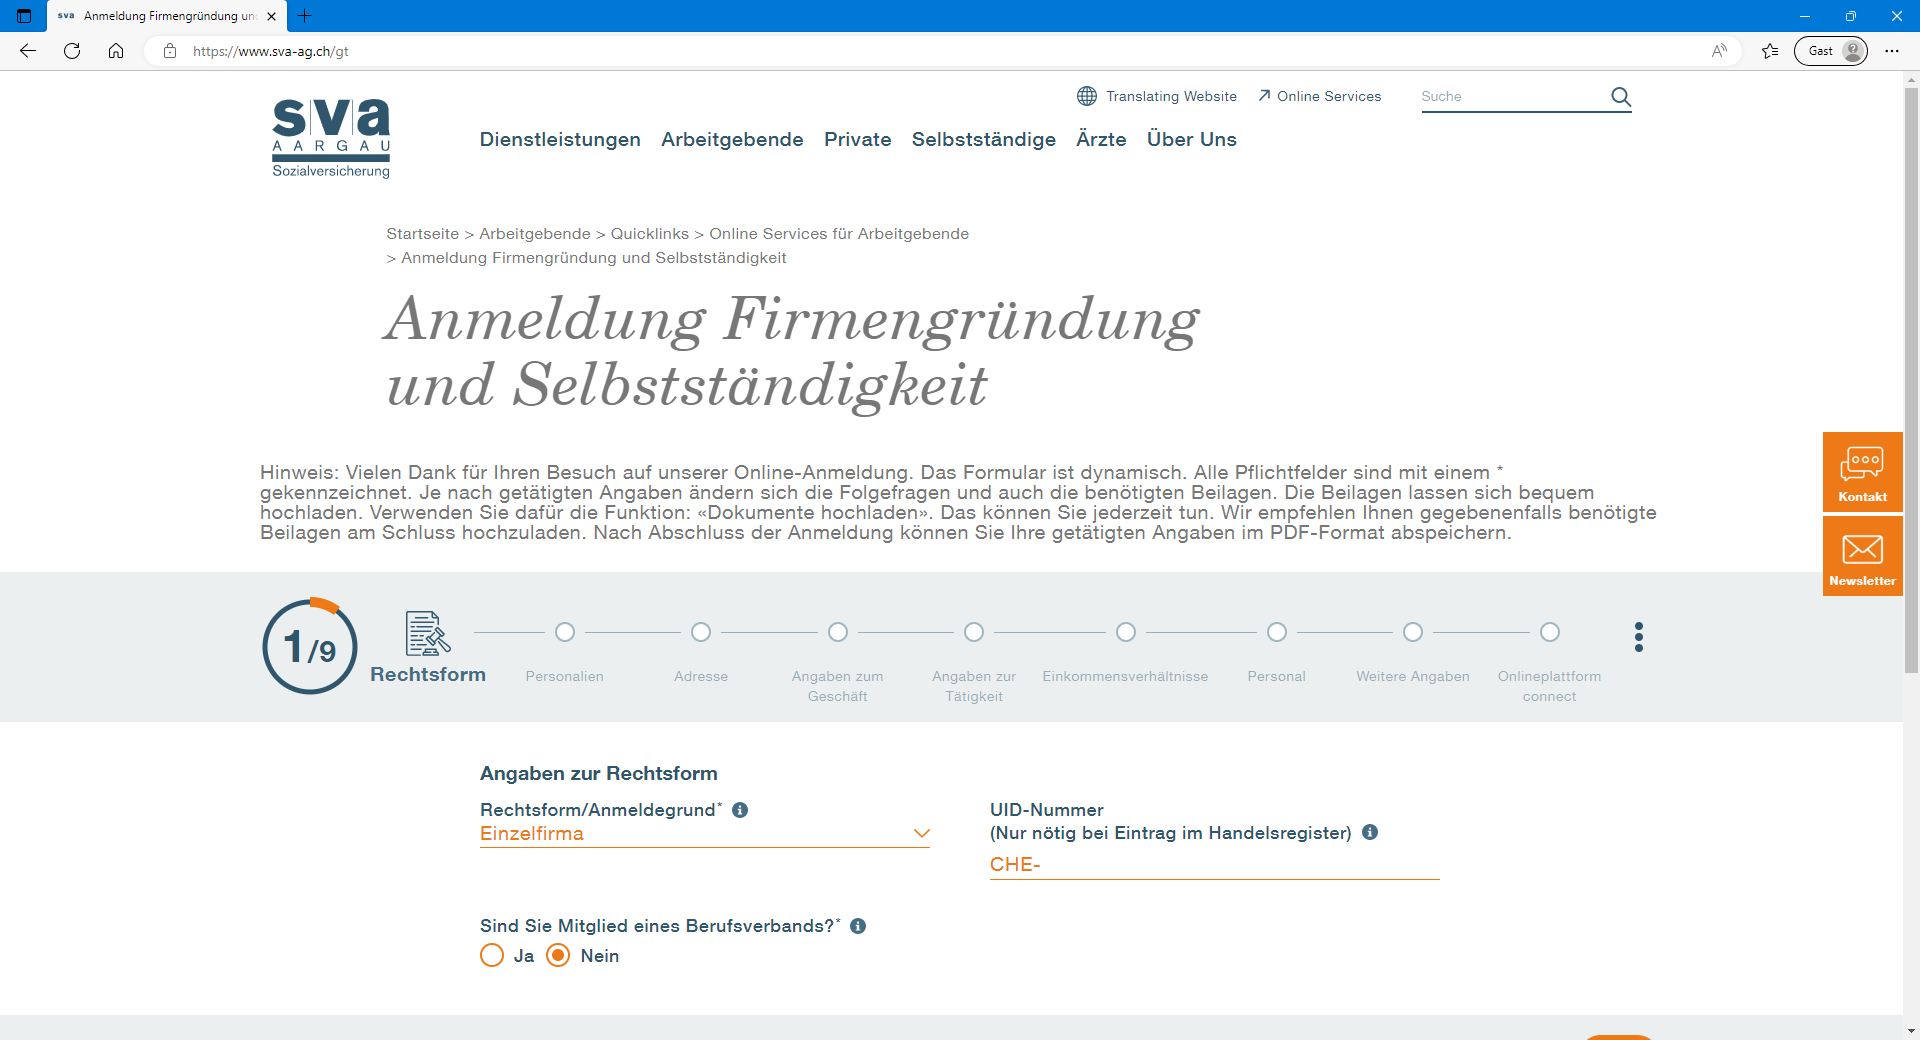Click the UID-Nummer CHE- input field
1920x1040 pixels.
point(1214,865)
